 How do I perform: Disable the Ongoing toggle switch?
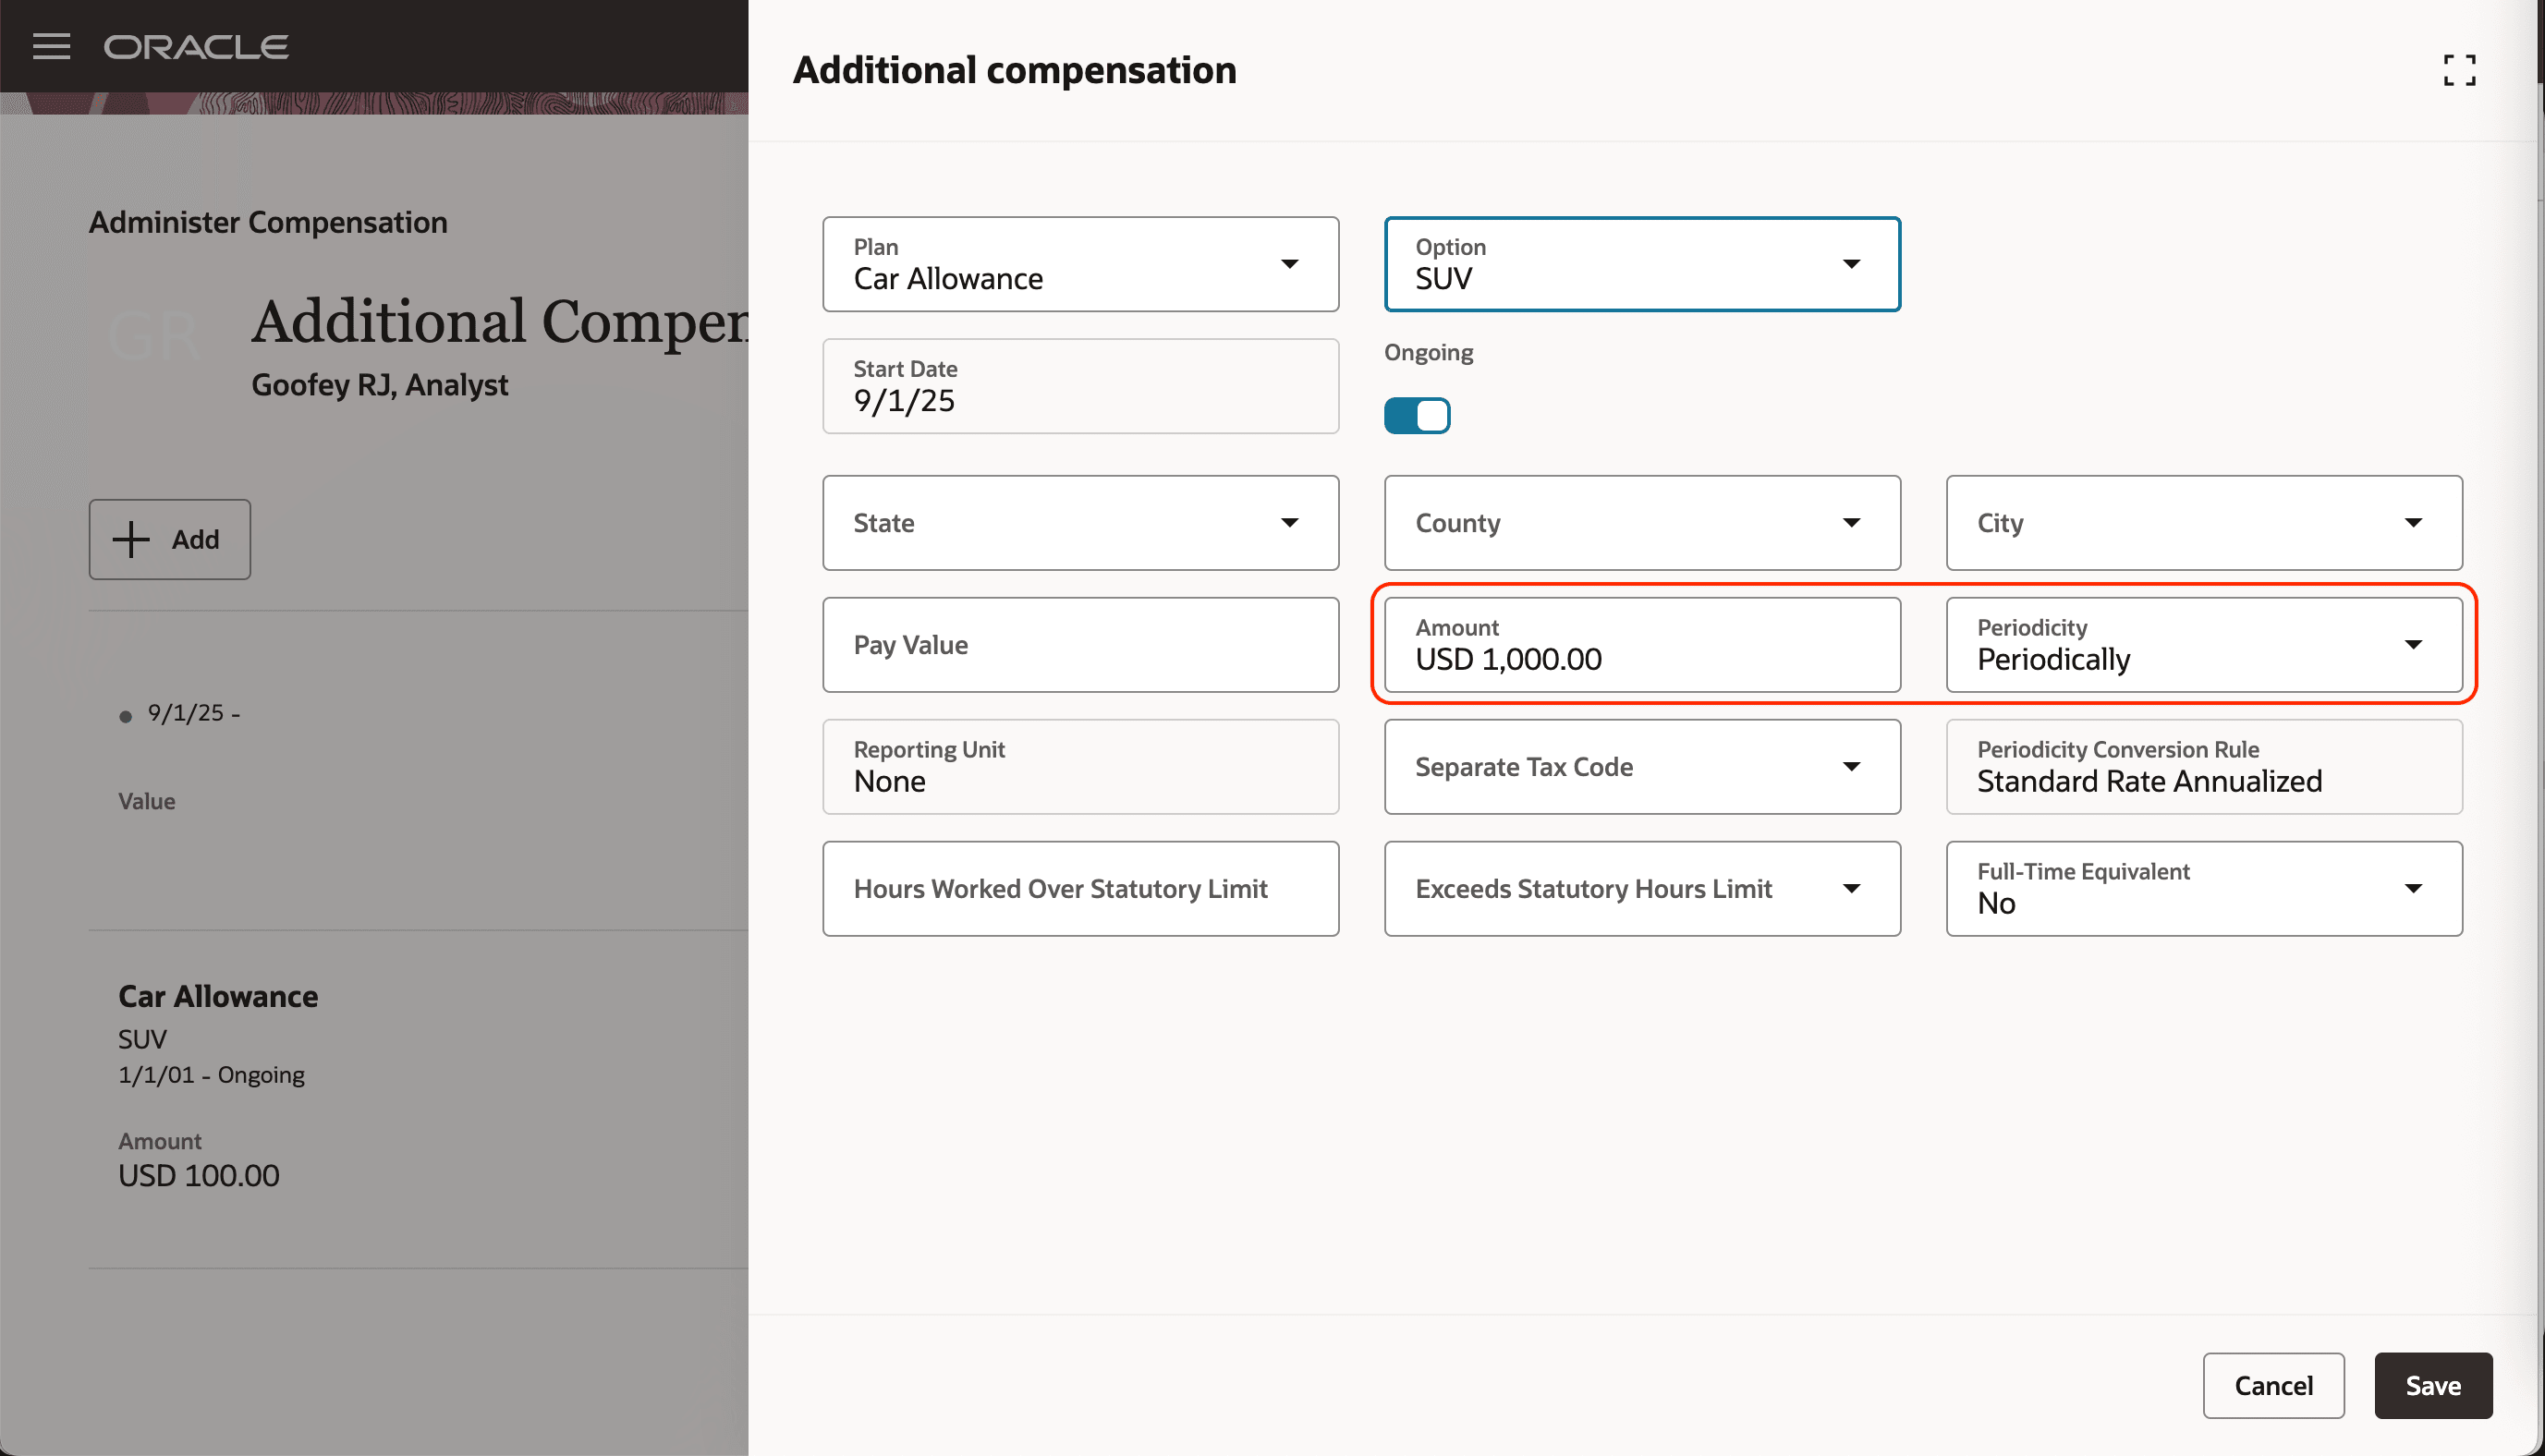pyautogui.click(x=1417, y=415)
